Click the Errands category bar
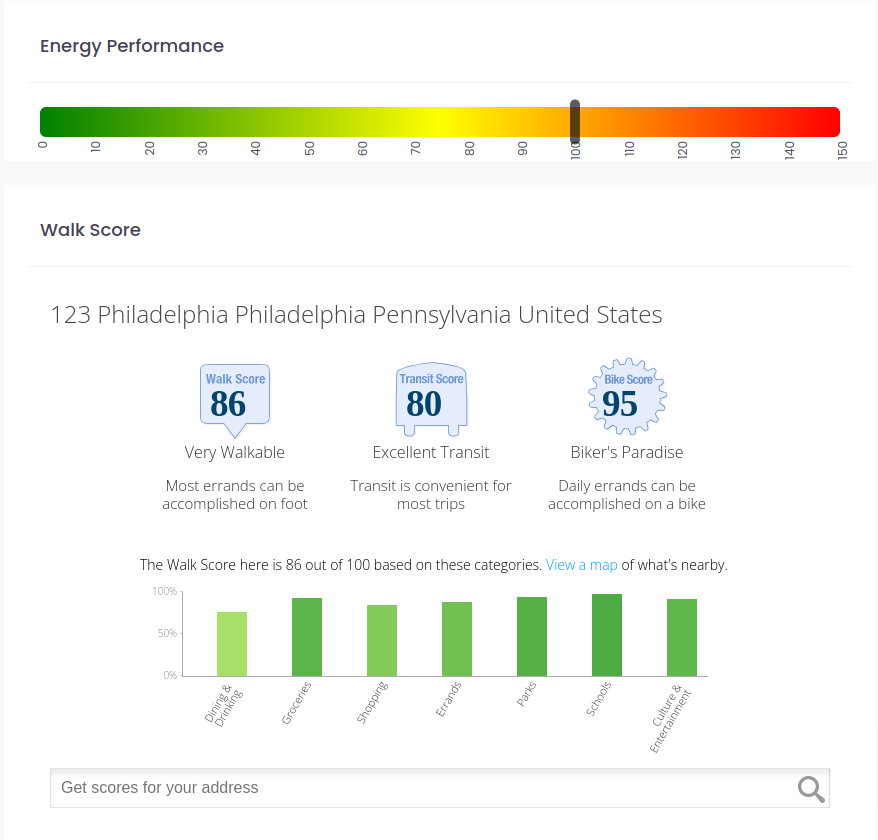Image resolution: width=878 pixels, height=840 pixels. click(x=457, y=639)
